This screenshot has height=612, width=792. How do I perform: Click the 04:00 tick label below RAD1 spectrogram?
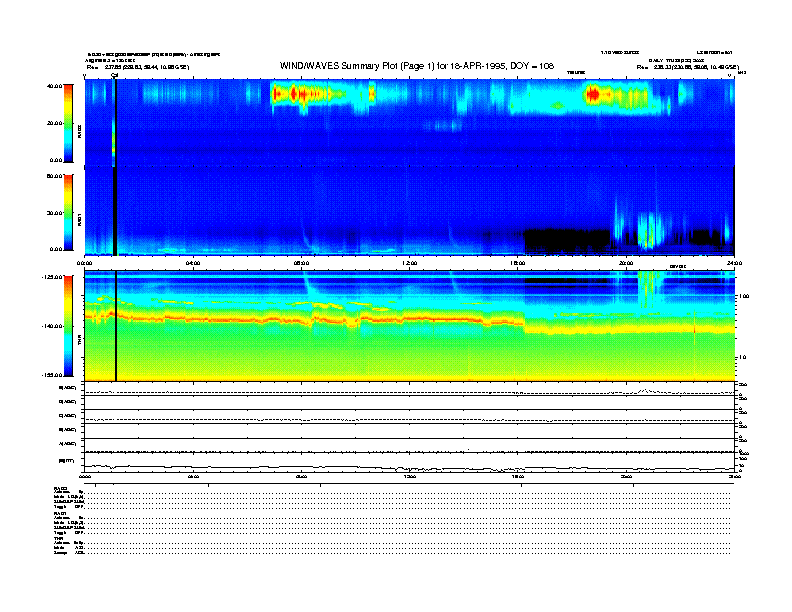[193, 263]
